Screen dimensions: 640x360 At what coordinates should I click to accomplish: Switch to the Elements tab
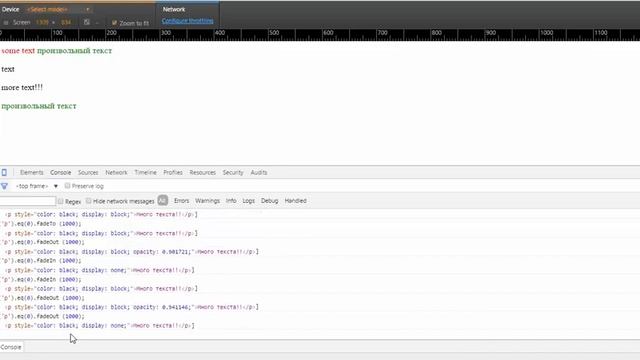pyautogui.click(x=31, y=172)
